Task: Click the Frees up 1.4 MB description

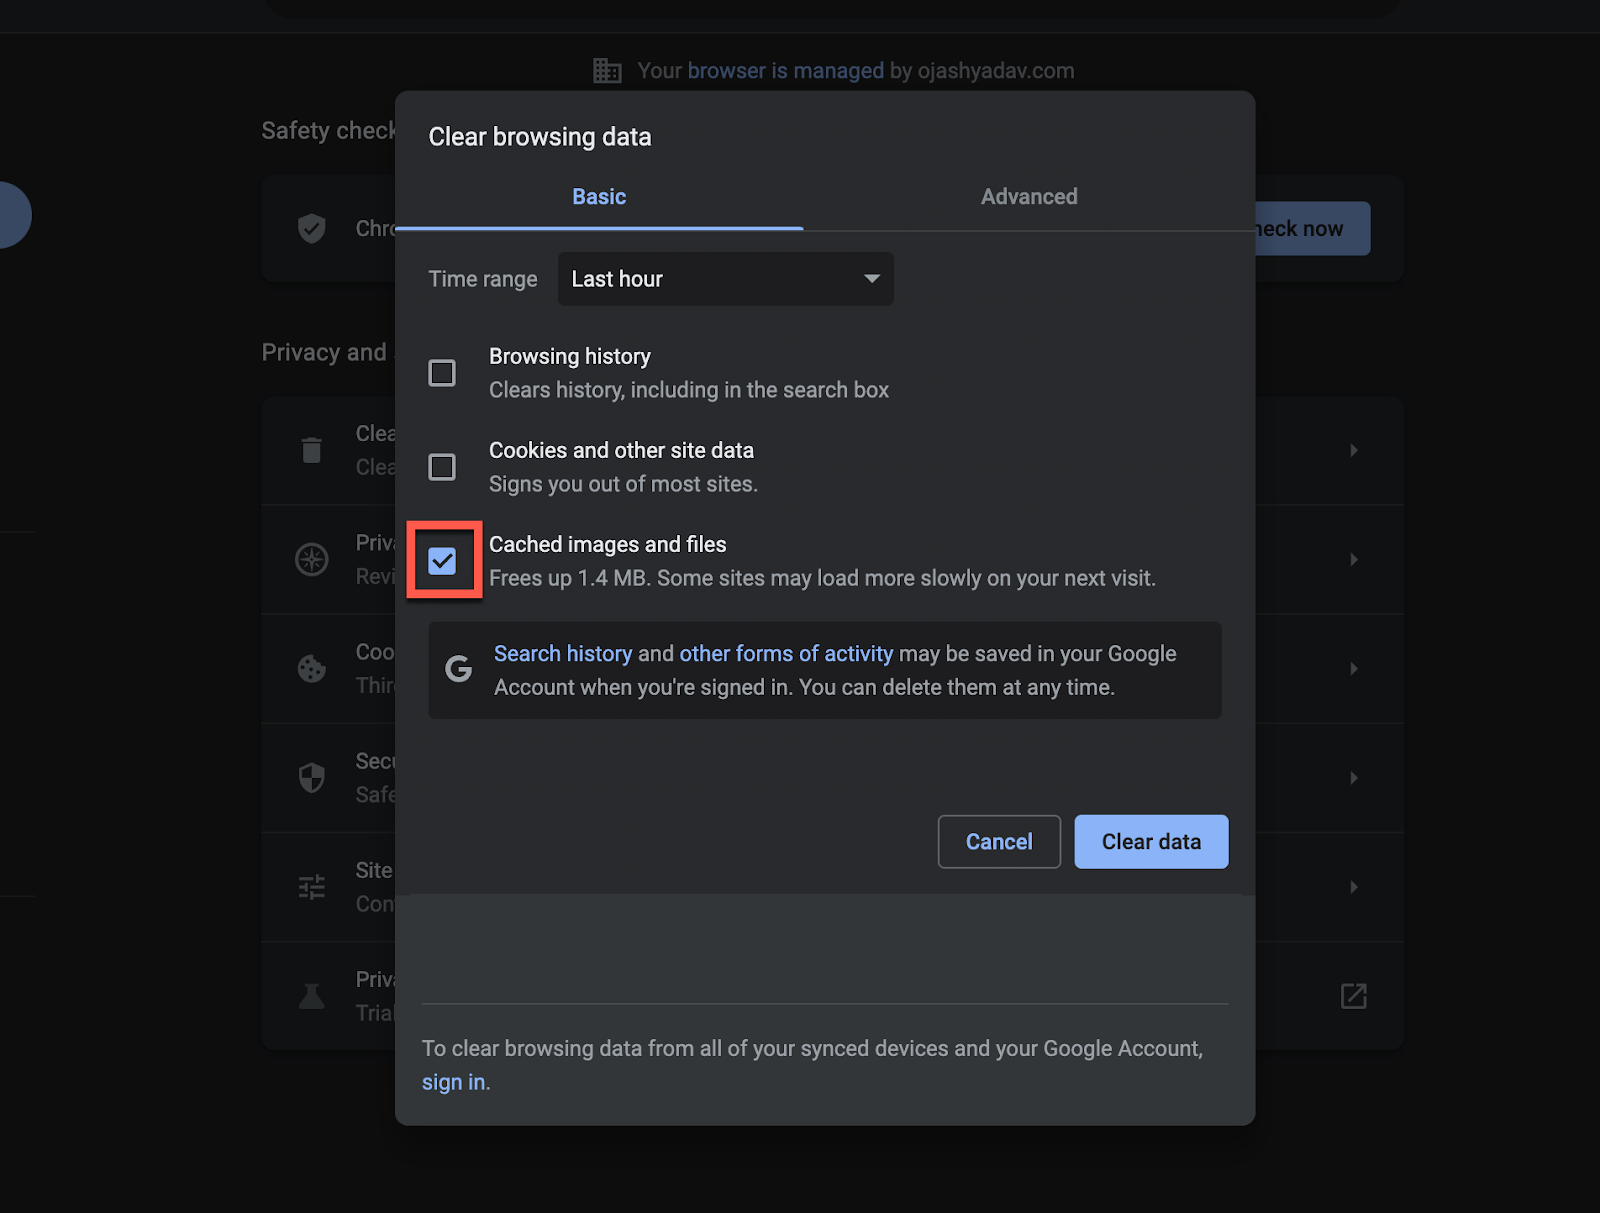Action: pyautogui.click(x=822, y=578)
